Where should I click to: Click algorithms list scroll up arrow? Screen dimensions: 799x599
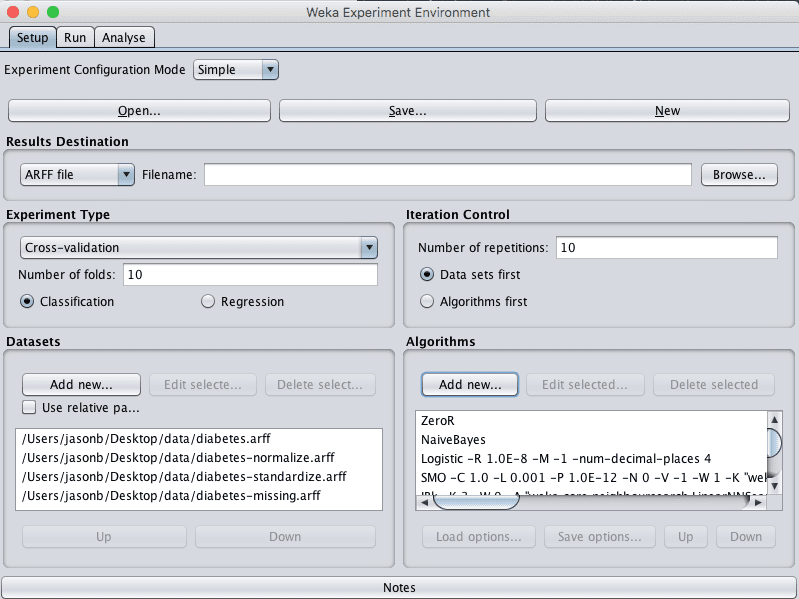(775, 420)
